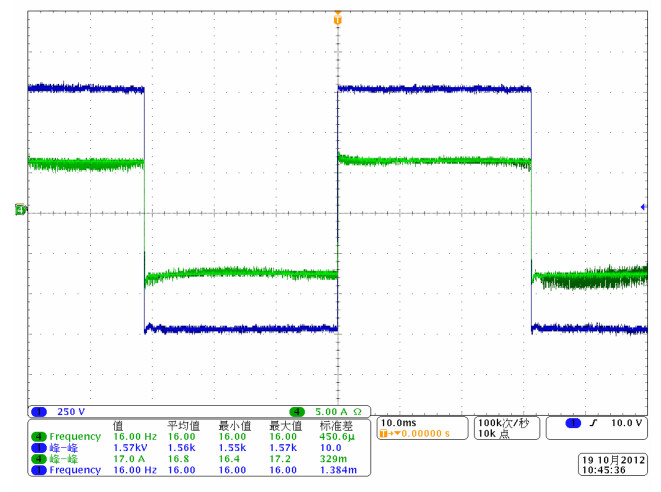Click the 10k 点 record length readout

tap(496, 435)
